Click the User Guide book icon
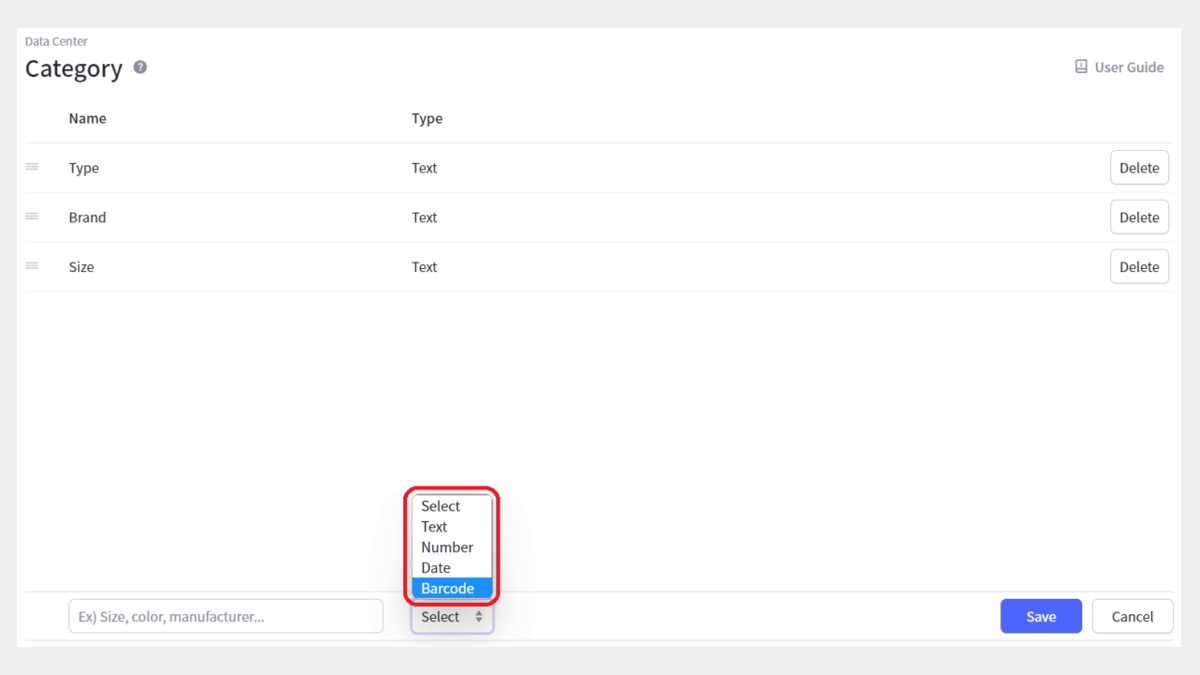This screenshot has width=1200, height=675. click(1081, 67)
